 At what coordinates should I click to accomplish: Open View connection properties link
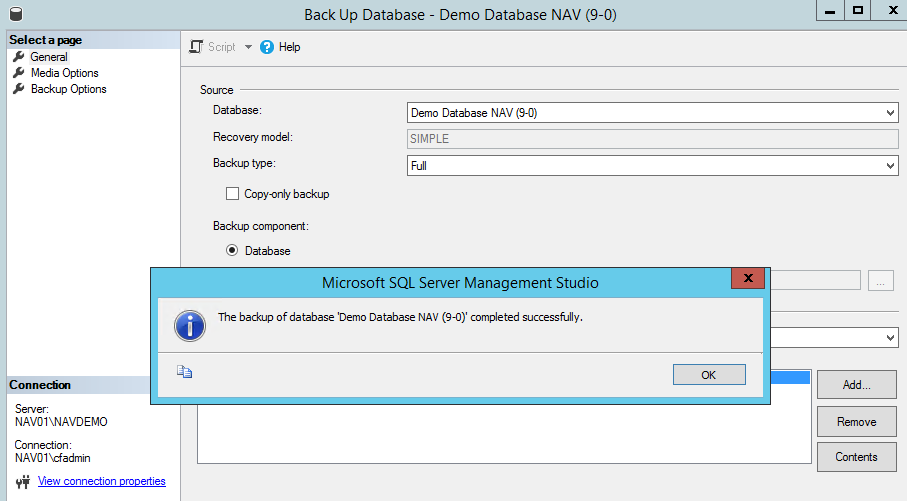point(102,481)
